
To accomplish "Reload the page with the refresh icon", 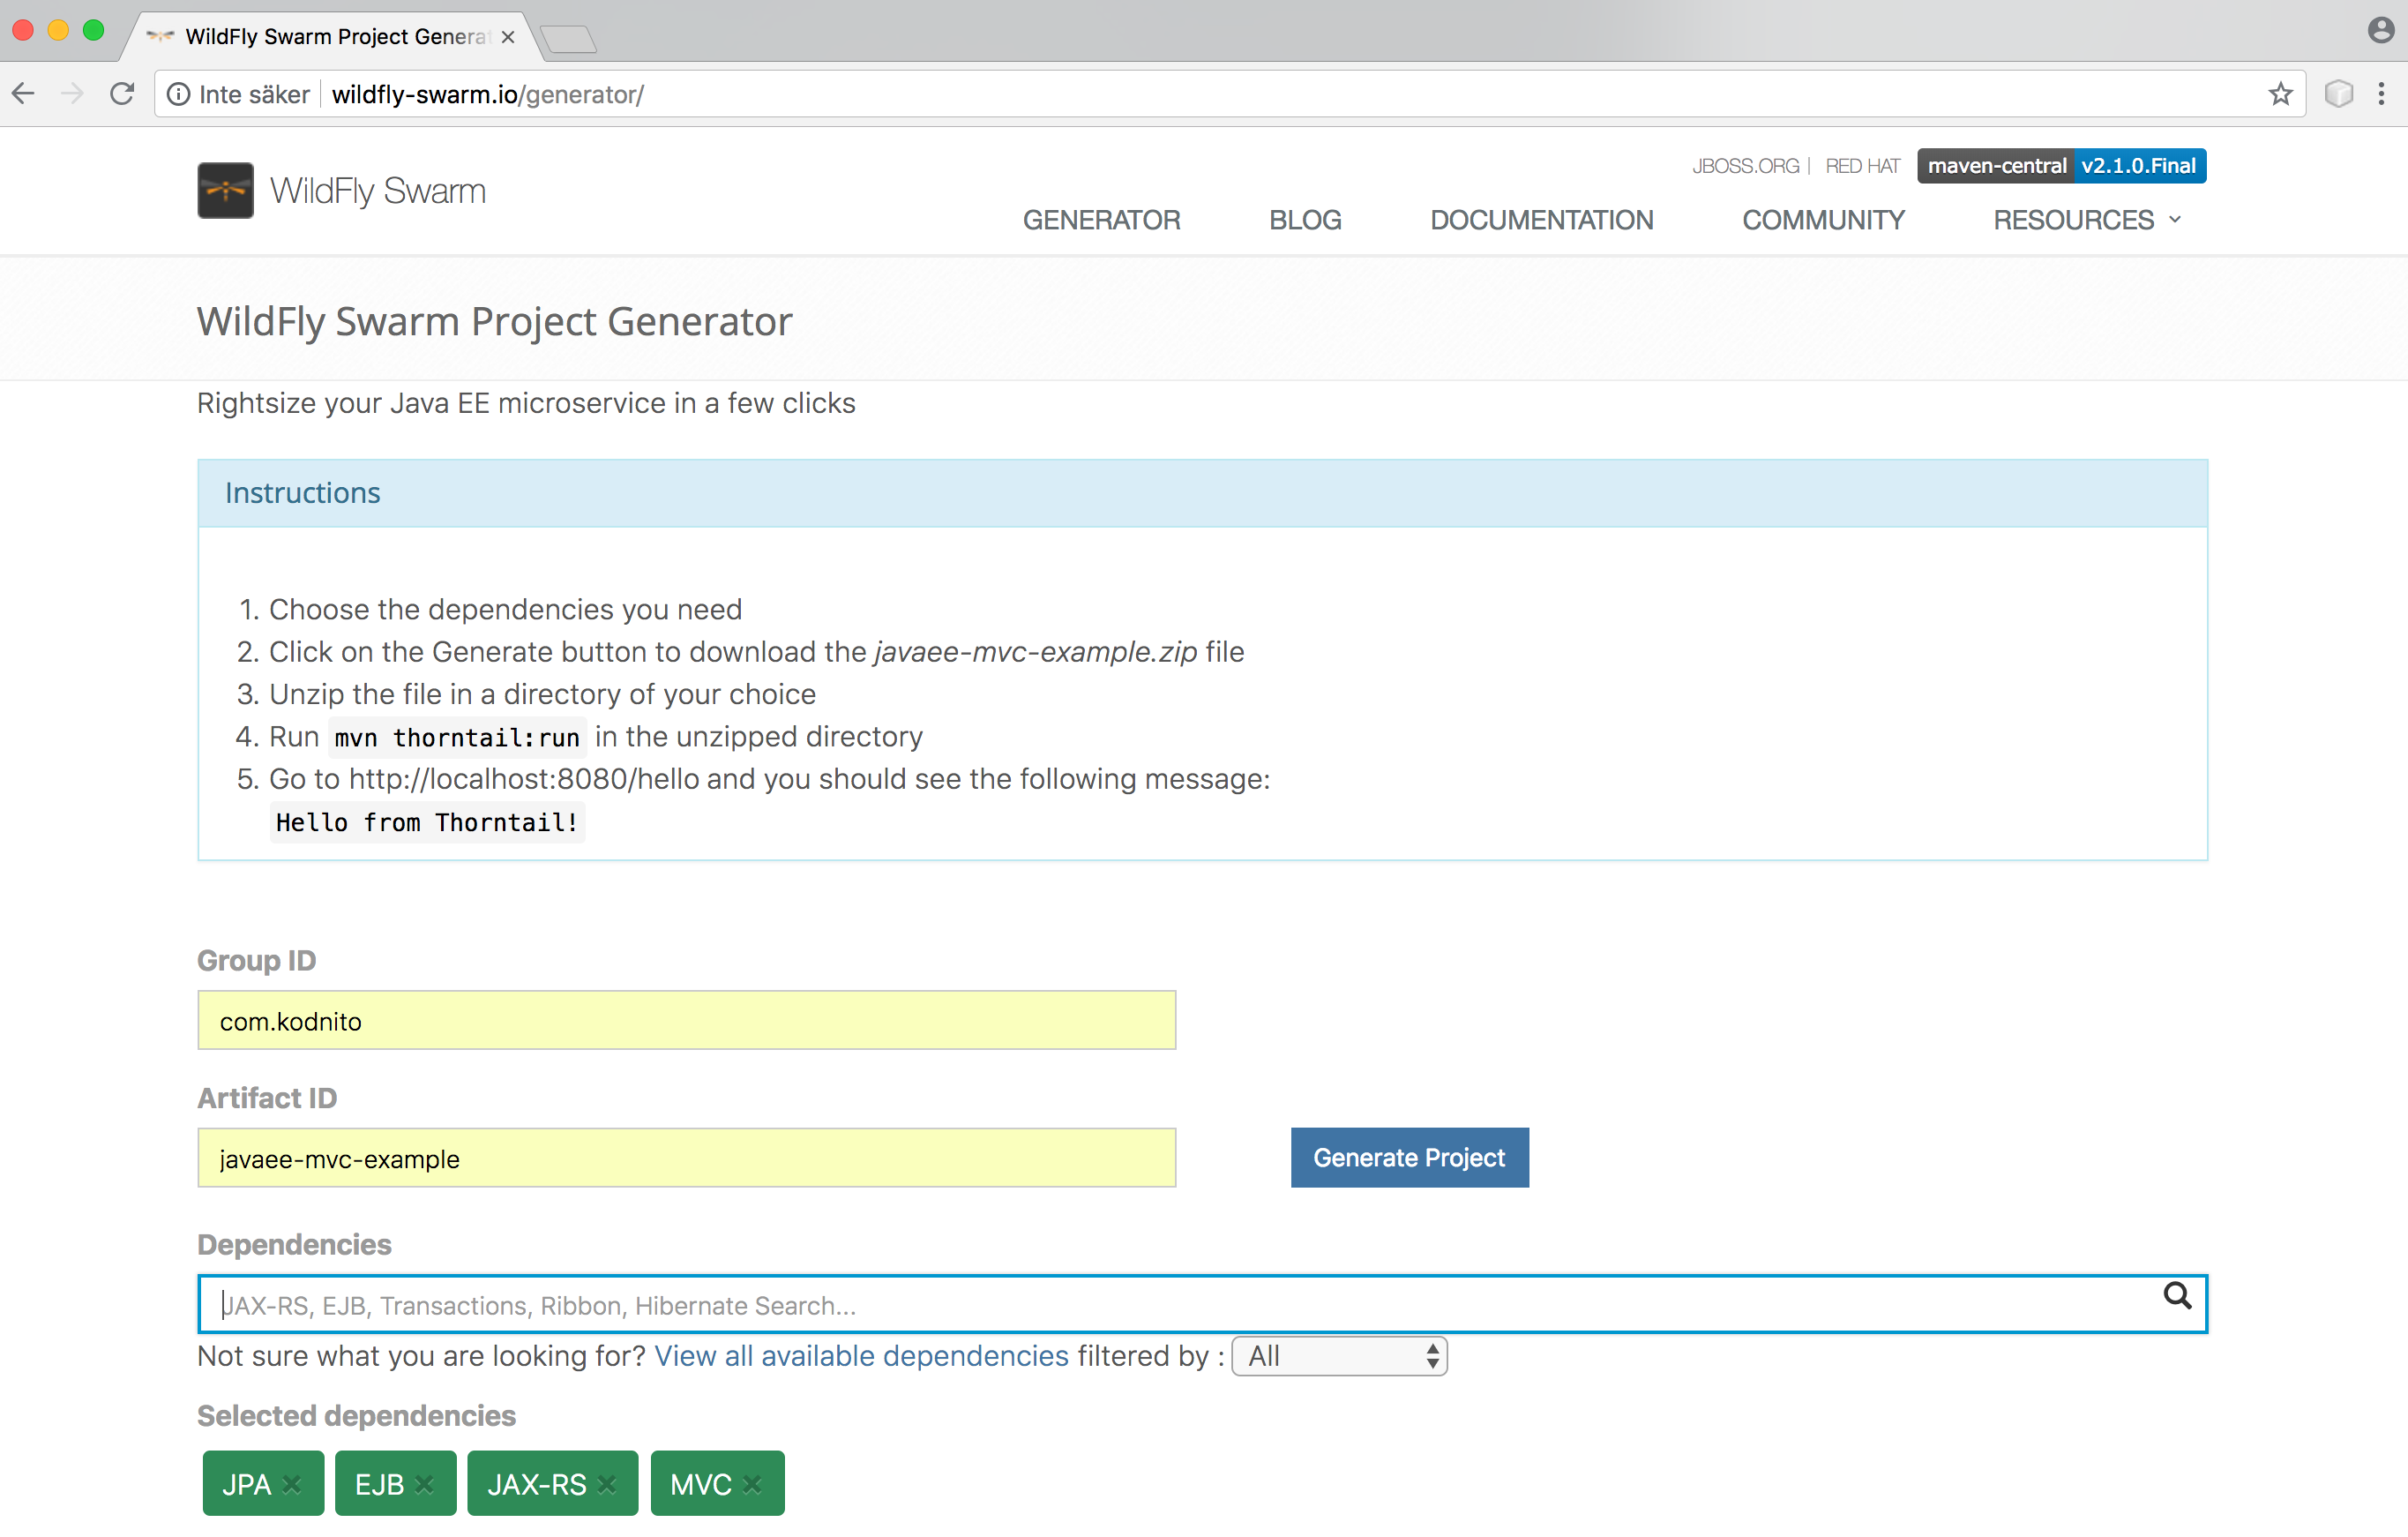I will click(122, 94).
